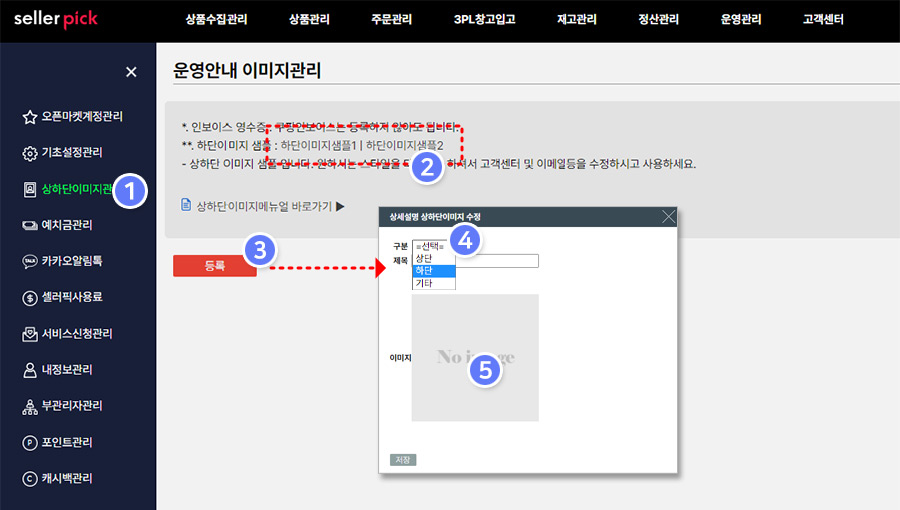The width and height of the screenshot is (900, 510).
Task: Follow the 상하단이미지메뉴얼 바로가기 link
Action: pyautogui.click(x=263, y=206)
